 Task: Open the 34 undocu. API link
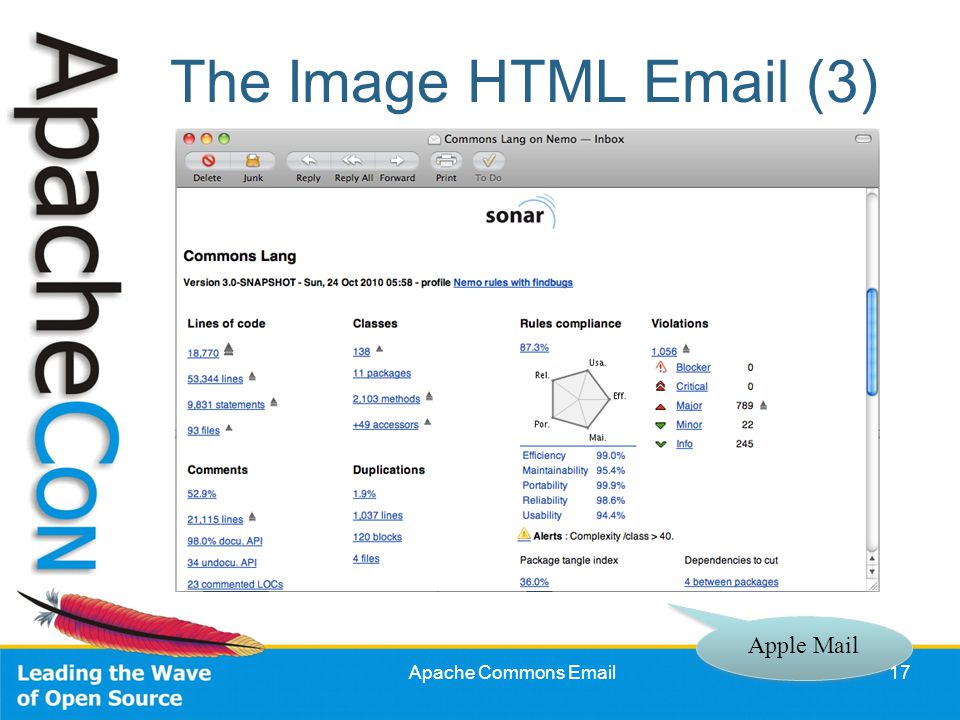coord(222,562)
